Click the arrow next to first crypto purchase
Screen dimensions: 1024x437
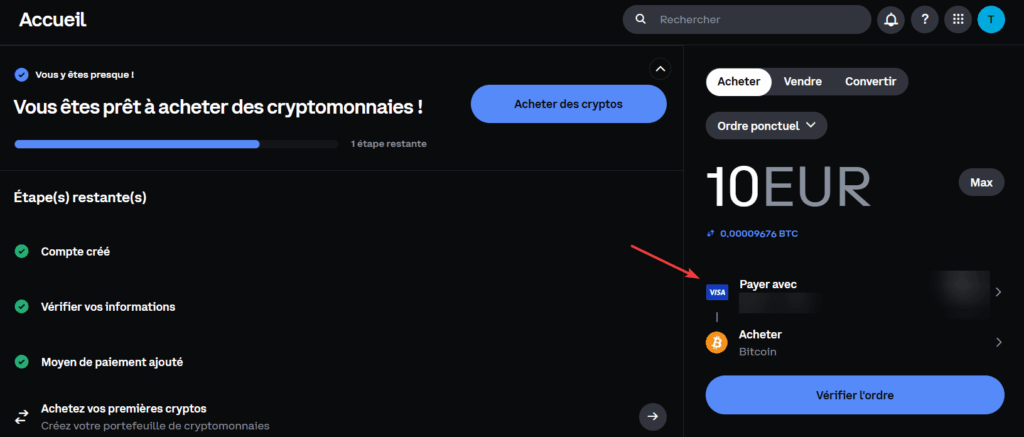tap(652, 415)
